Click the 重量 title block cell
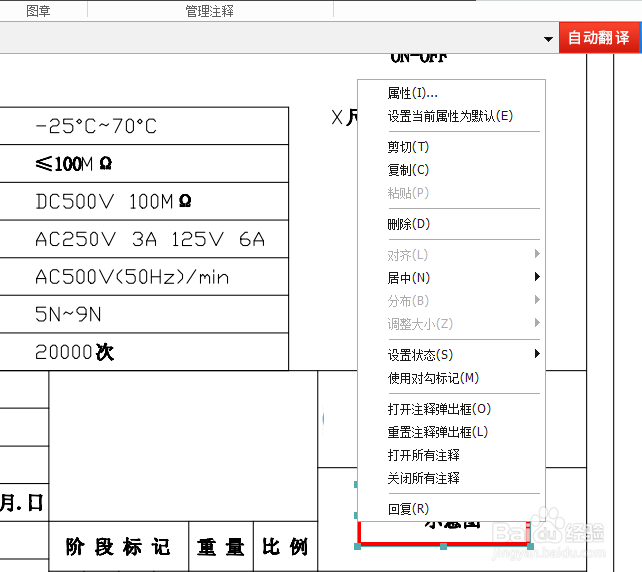The width and height of the screenshot is (642, 572). (221, 547)
